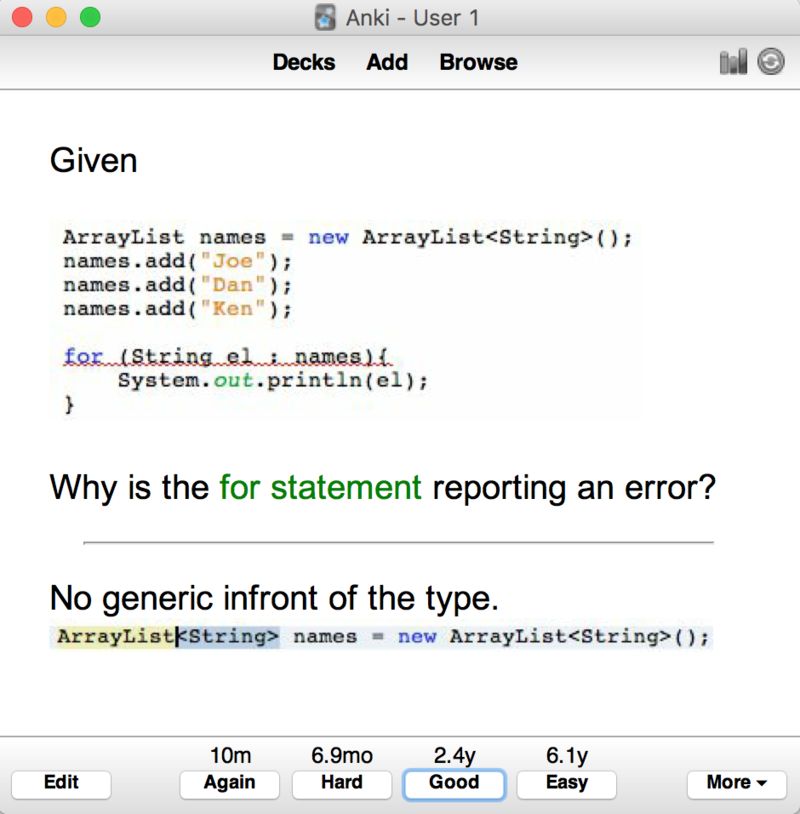The image size is (800, 814).
Task: Close the Anki window with red button
Action: [x=24, y=17]
